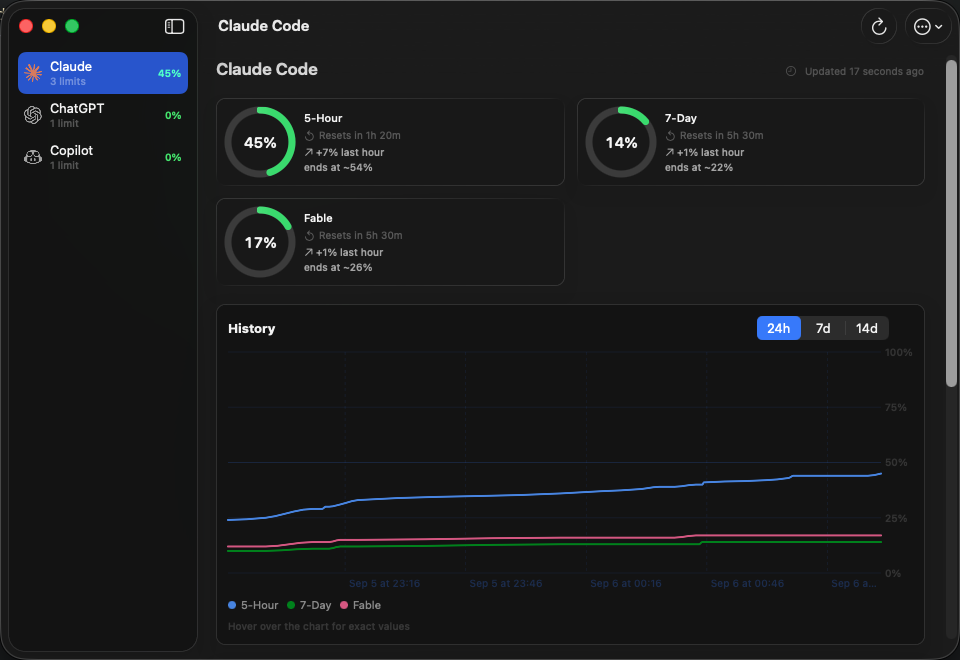This screenshot has height=660, width=960.
Task: Switch history range to 24h
Action: pos(778,328)
